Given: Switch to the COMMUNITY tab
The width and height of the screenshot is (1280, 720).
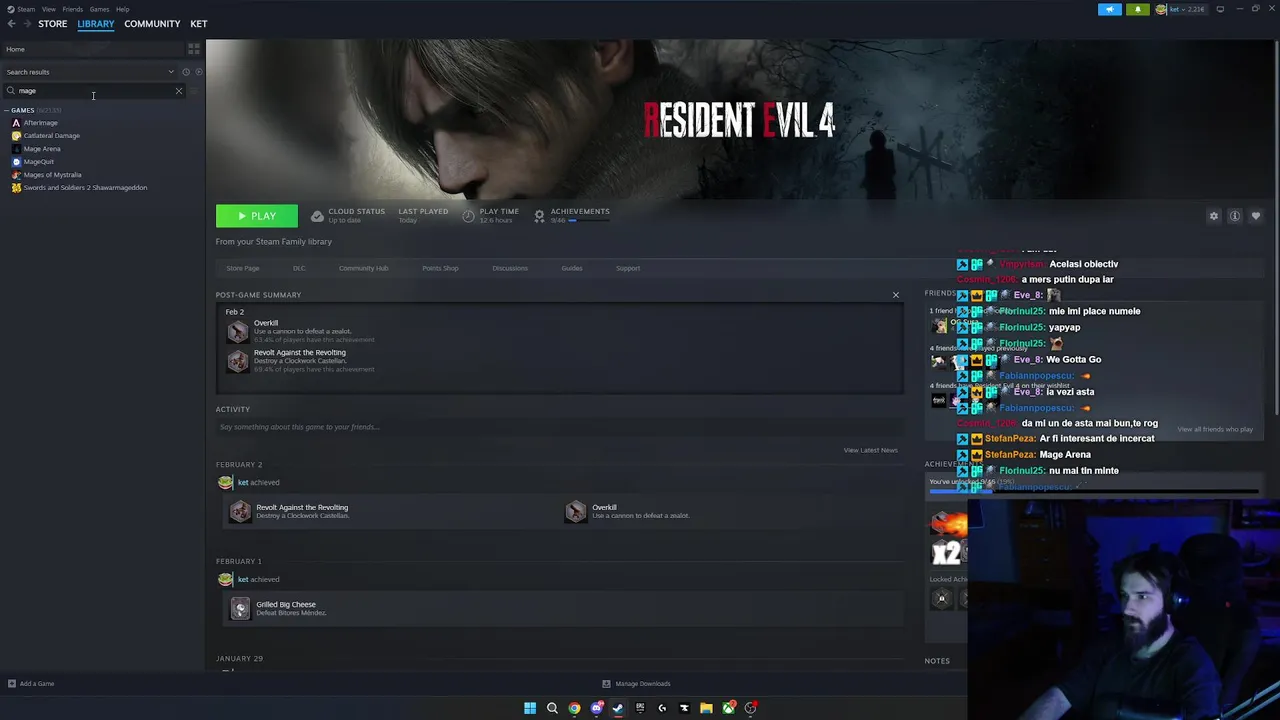Looking at the screenshot, I should [152, 24].
